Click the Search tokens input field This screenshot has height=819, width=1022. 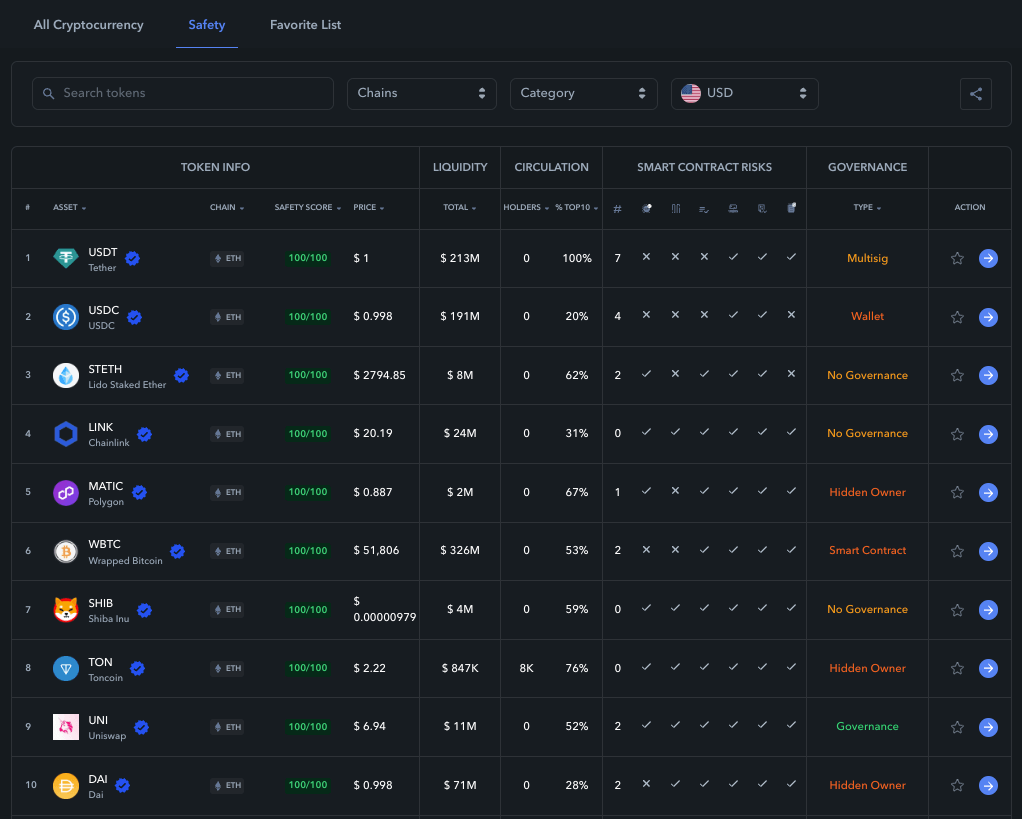click(182, 94)
